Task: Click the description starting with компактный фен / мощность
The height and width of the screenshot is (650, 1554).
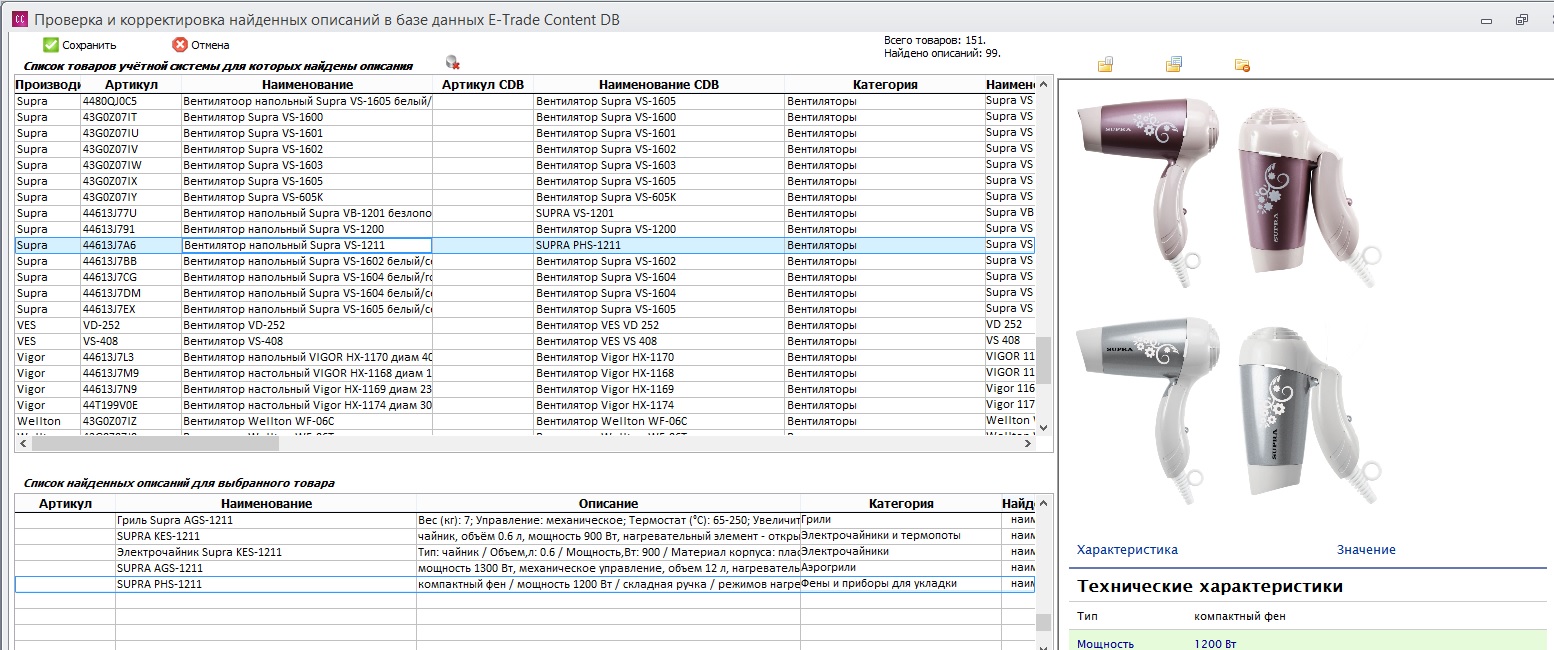Action: point(608,584)
